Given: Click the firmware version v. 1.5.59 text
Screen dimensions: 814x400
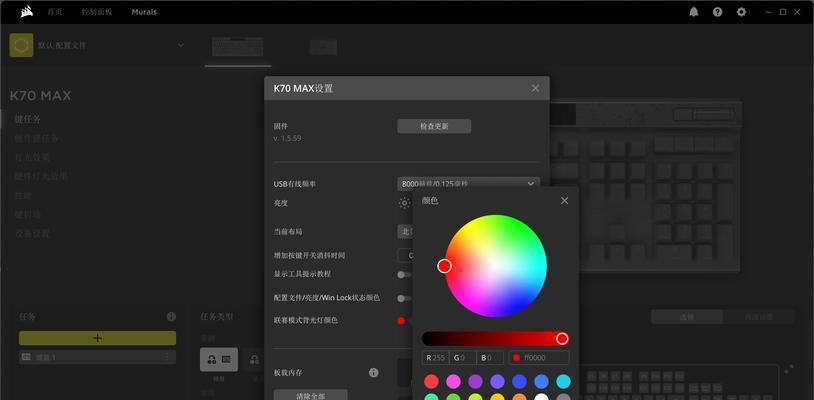Looking at the screenshot, I should pyautogui.click(x=287, y=139).
